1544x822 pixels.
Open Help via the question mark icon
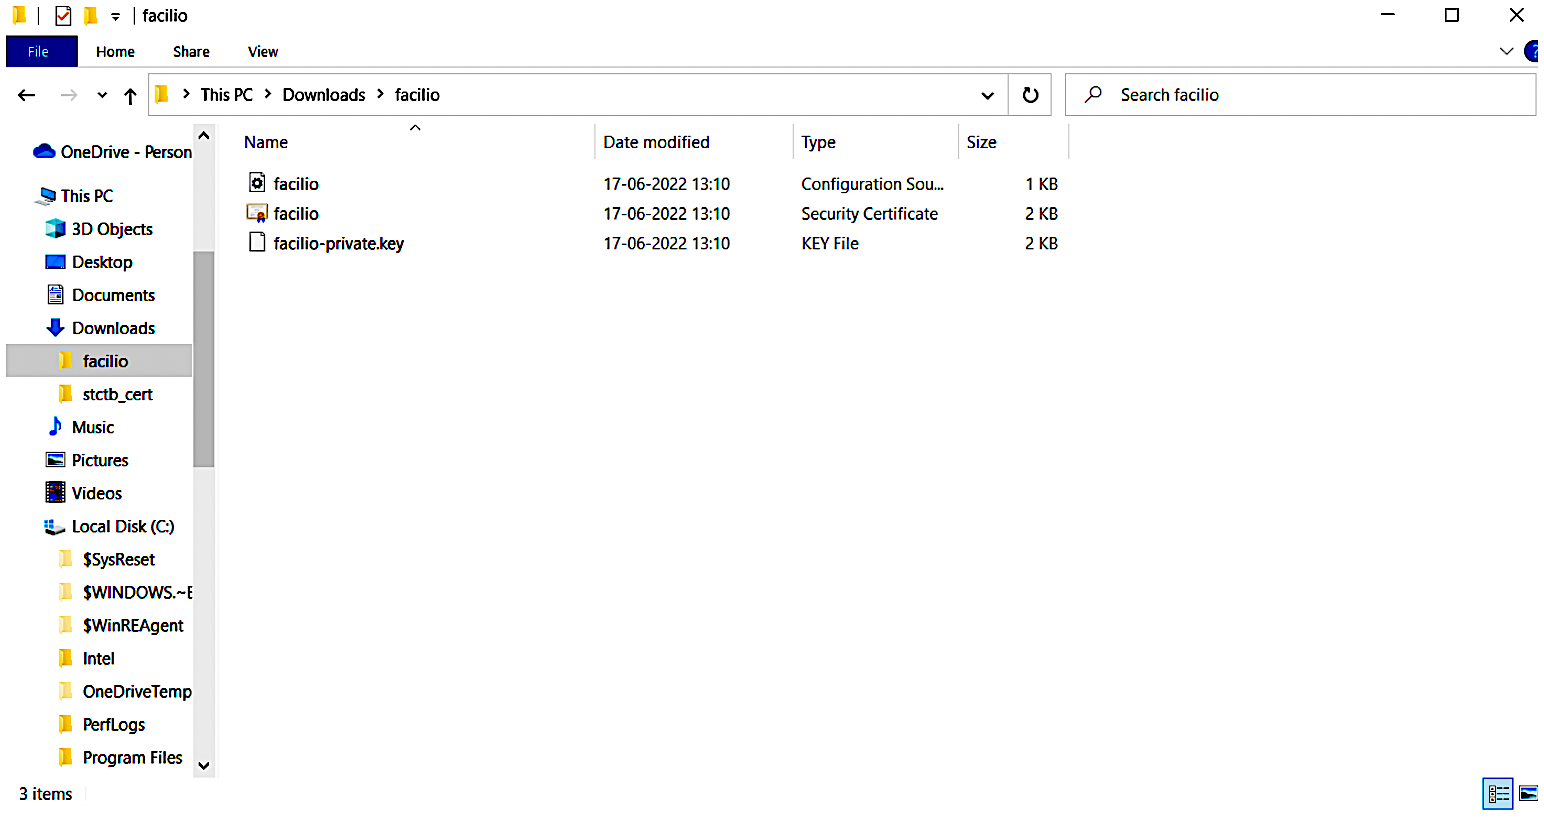point(1533,51)
